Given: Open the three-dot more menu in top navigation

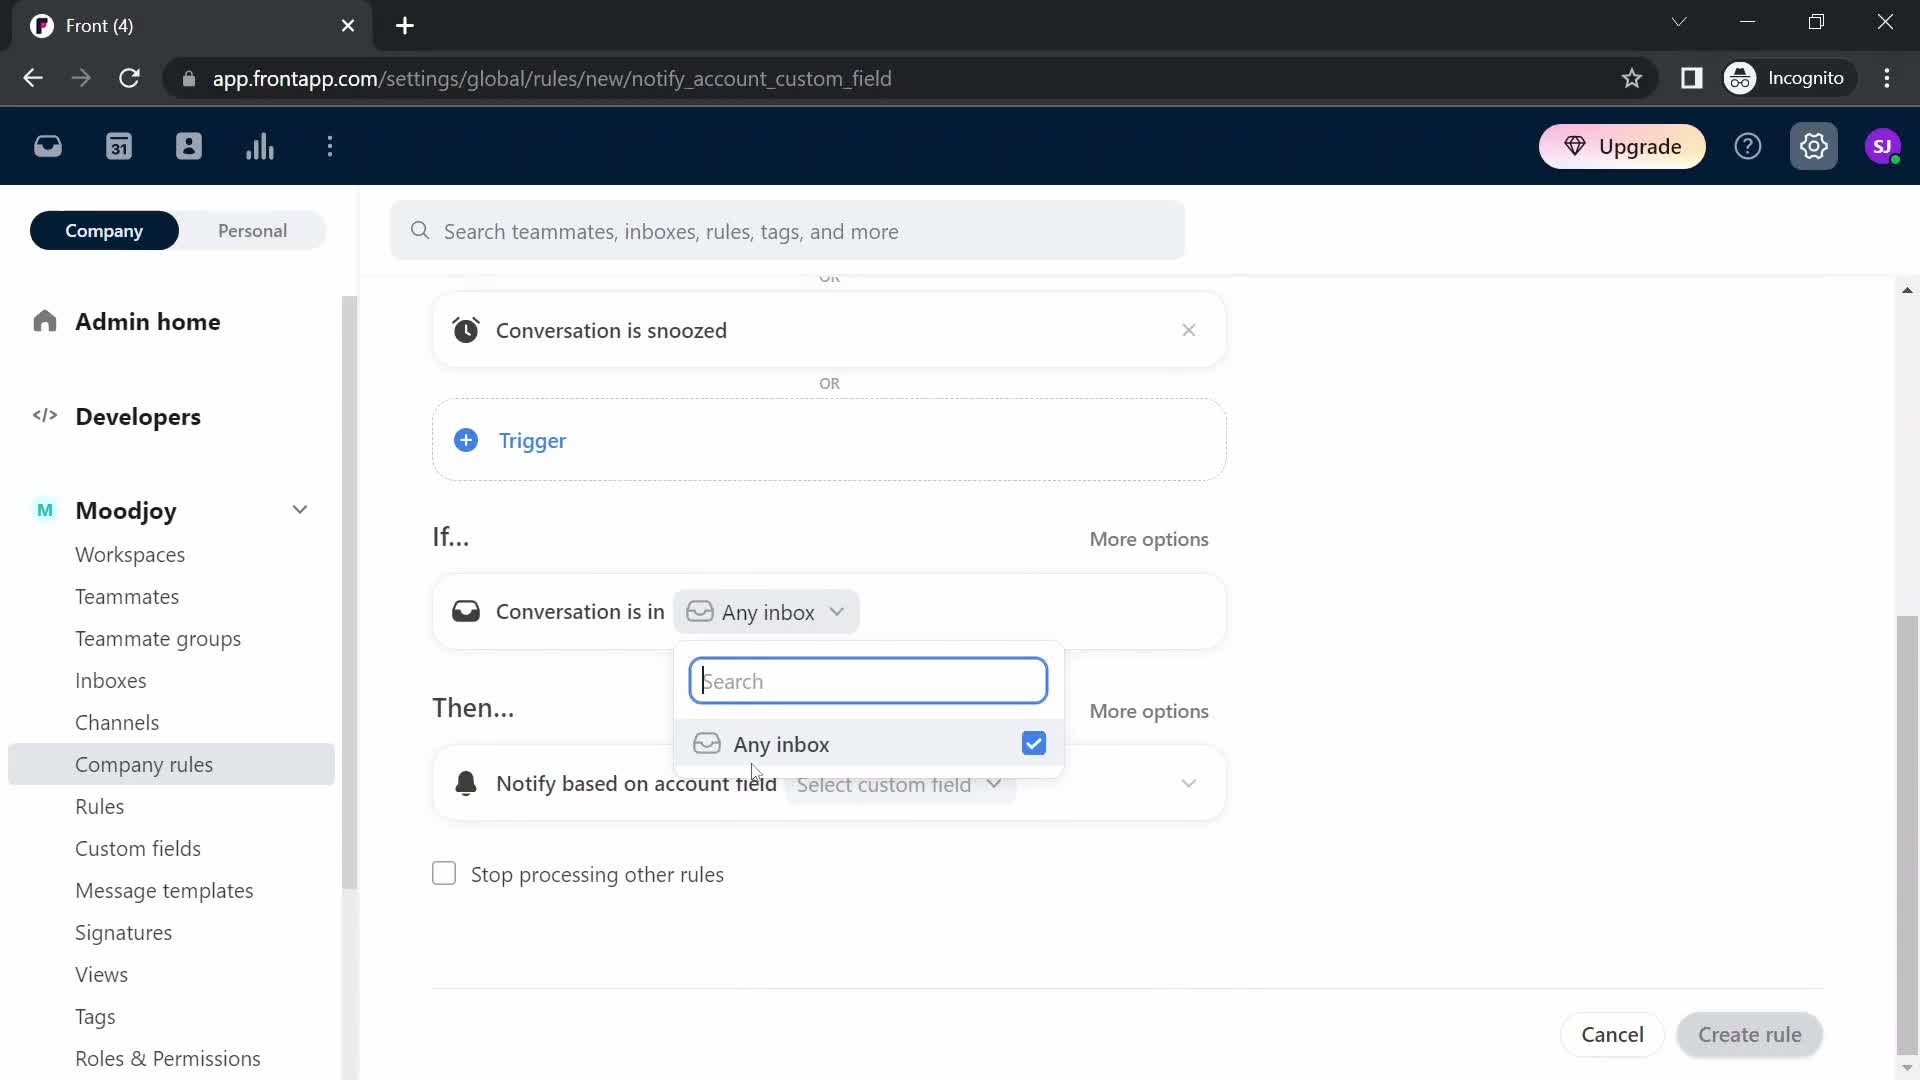Looking at the screenshot, I should pos(330,147).
